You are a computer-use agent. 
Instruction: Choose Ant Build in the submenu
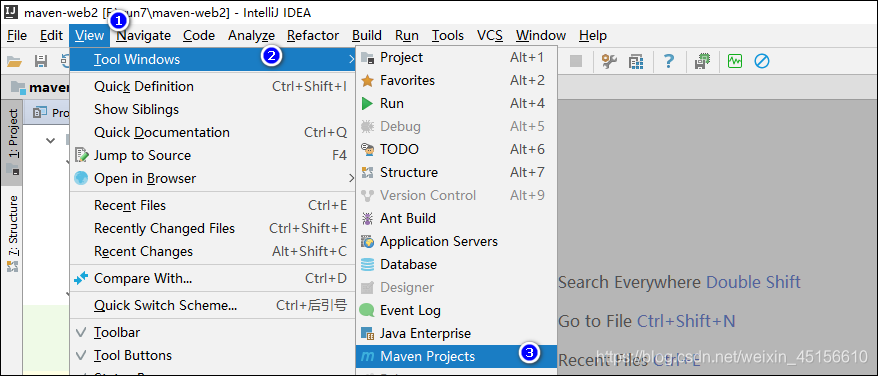coord(456,219)
